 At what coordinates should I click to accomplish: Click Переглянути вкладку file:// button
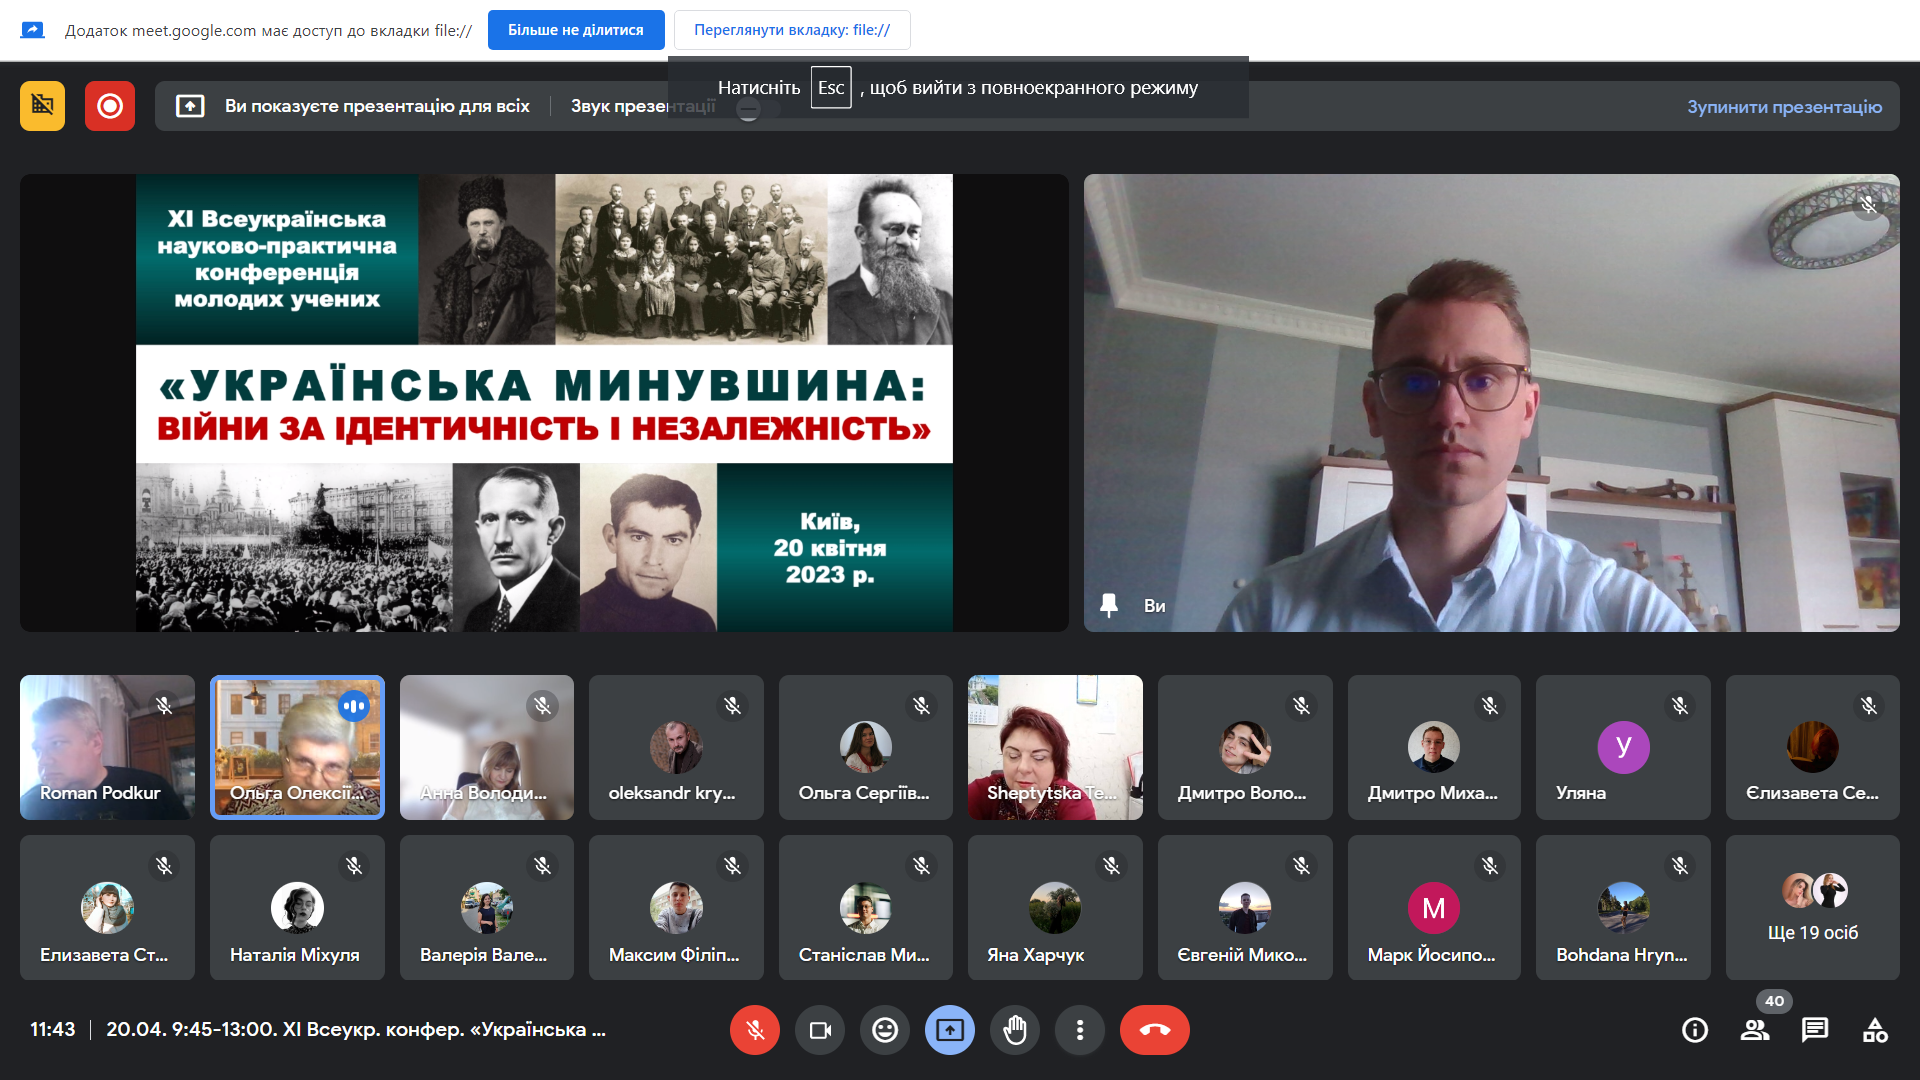coord(792,30)
